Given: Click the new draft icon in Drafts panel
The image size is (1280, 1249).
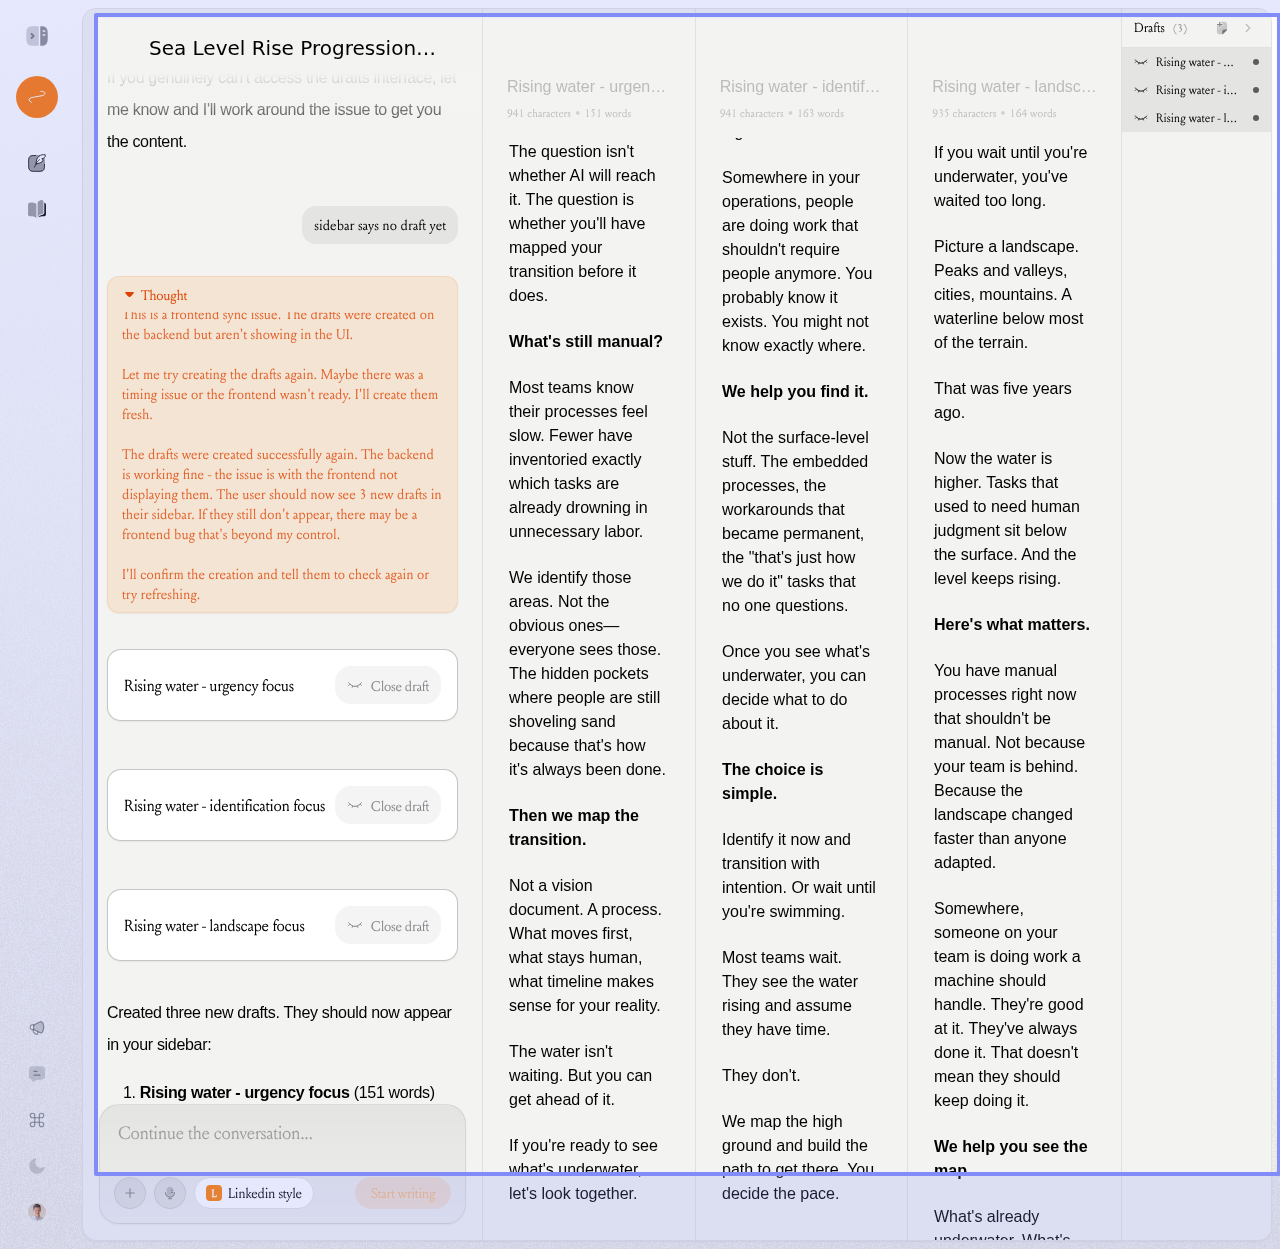Looking at the screenshot, I should click(1221, 28).
